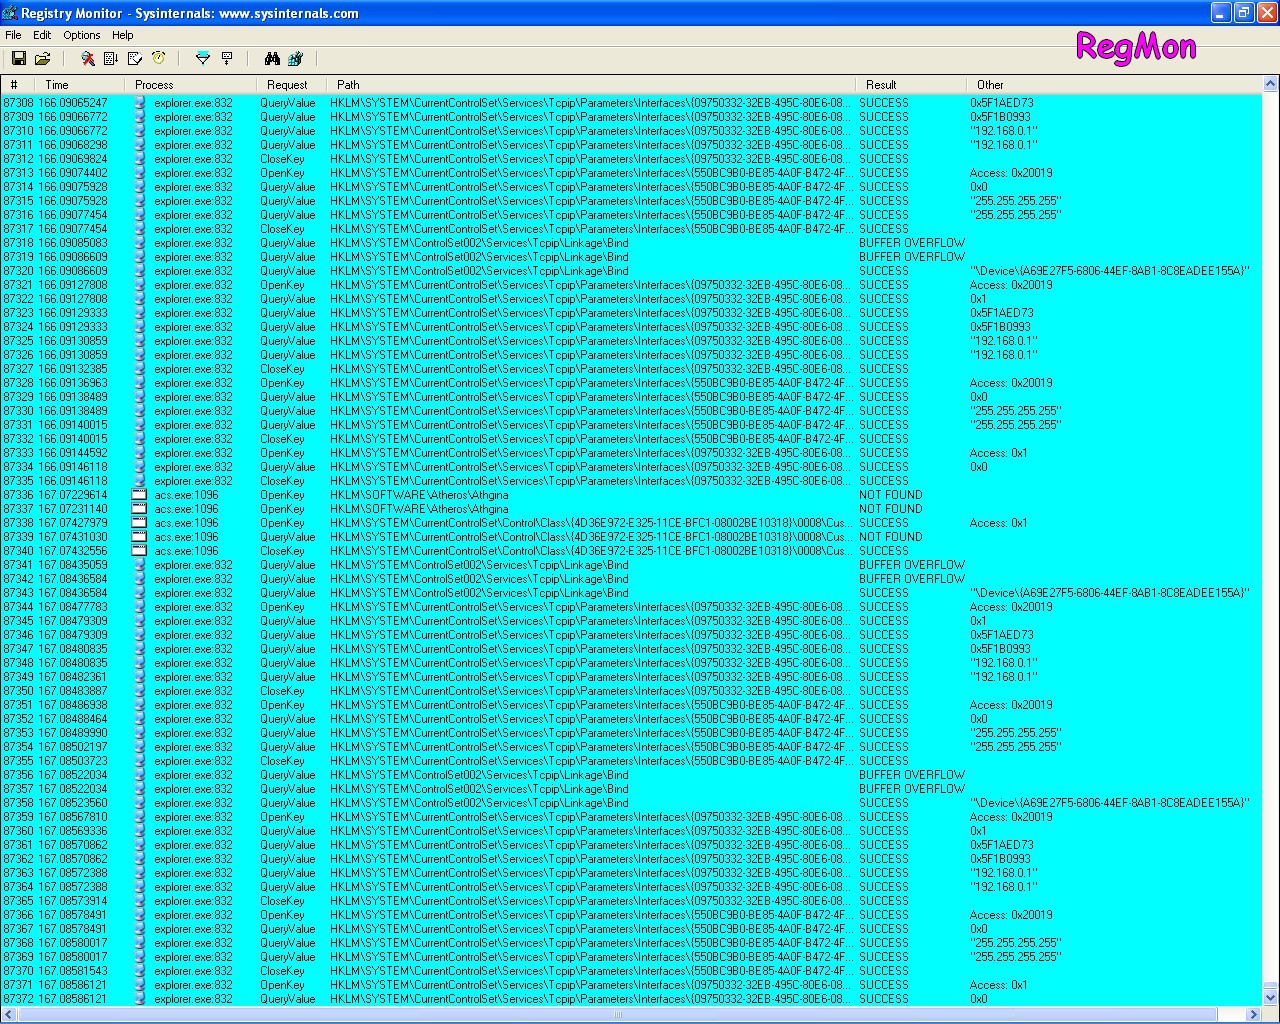Click acs.exe process icon in row 87338
The image size is (1280, 1024).
[140, 523]
